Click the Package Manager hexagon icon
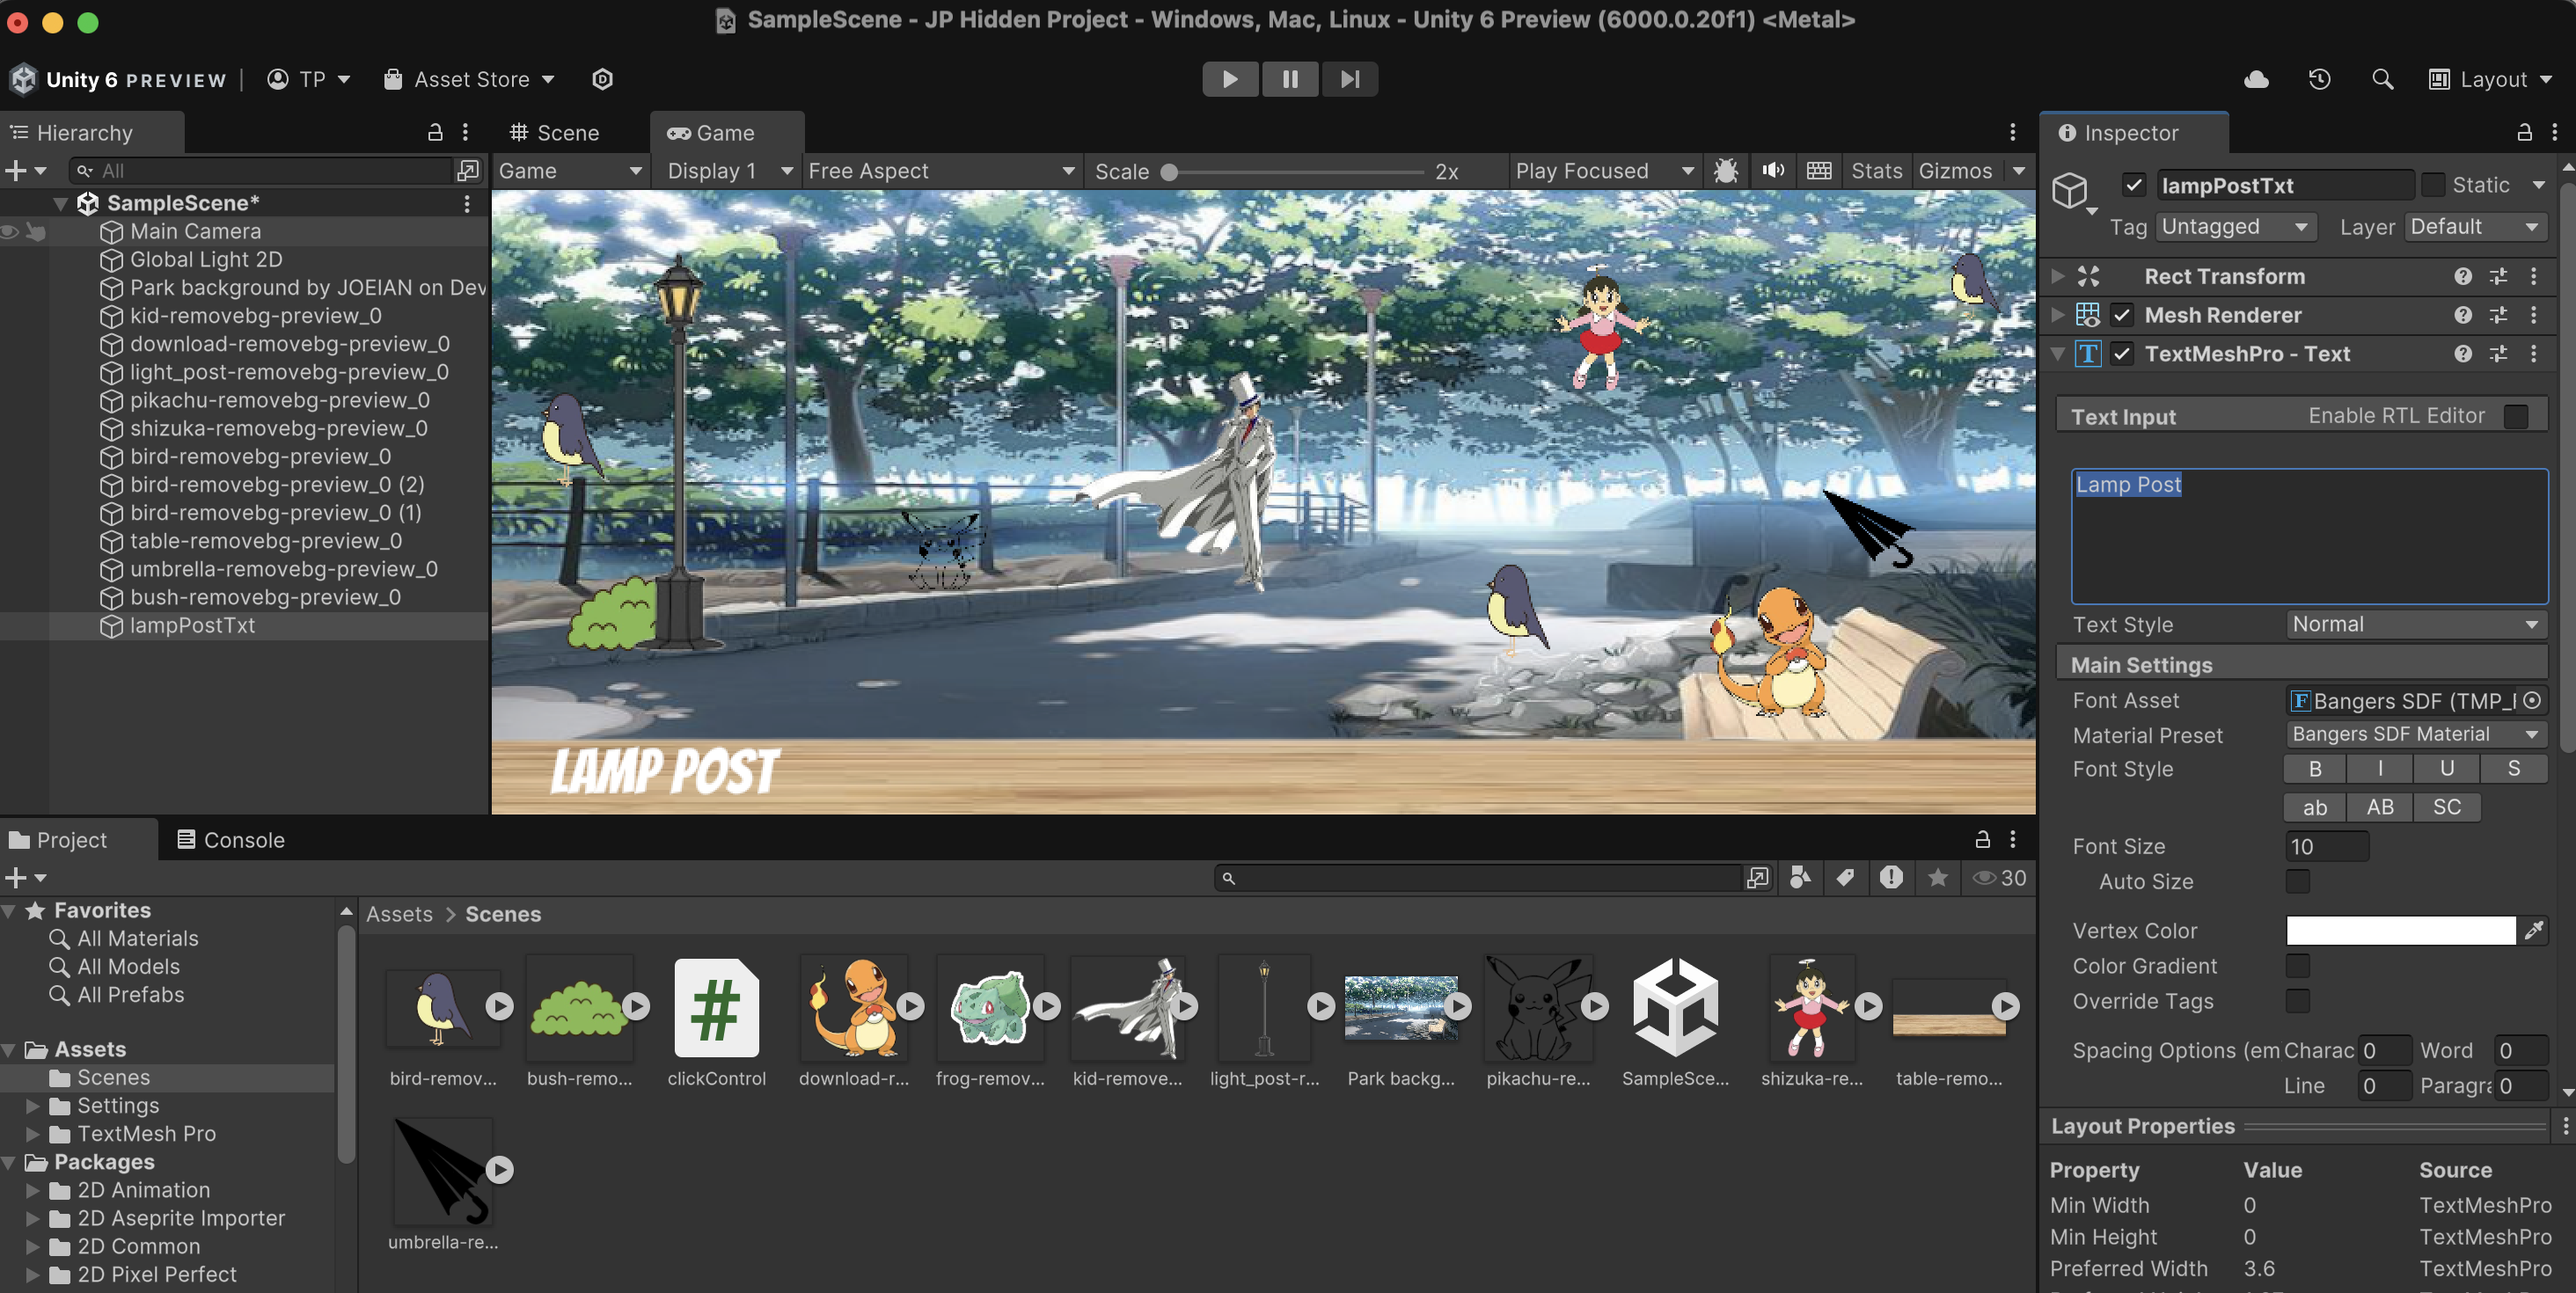2576x1293 pixels. coord(602,79)
